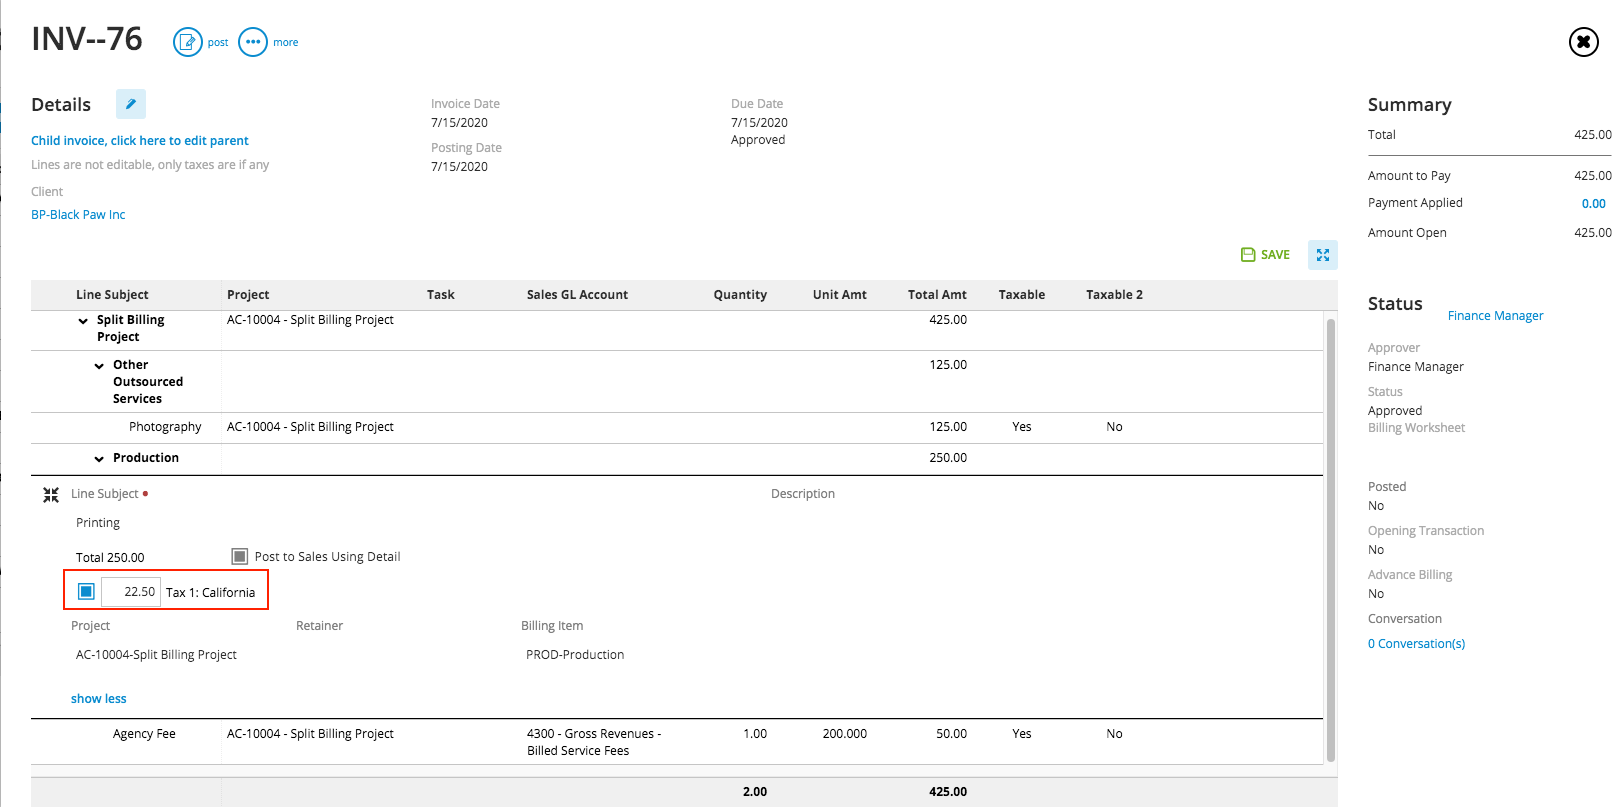Click the Invoice Date 7/15/2020 value
Image resolution: width=1624 pixels, height=807 pixels.
(459, 123)
